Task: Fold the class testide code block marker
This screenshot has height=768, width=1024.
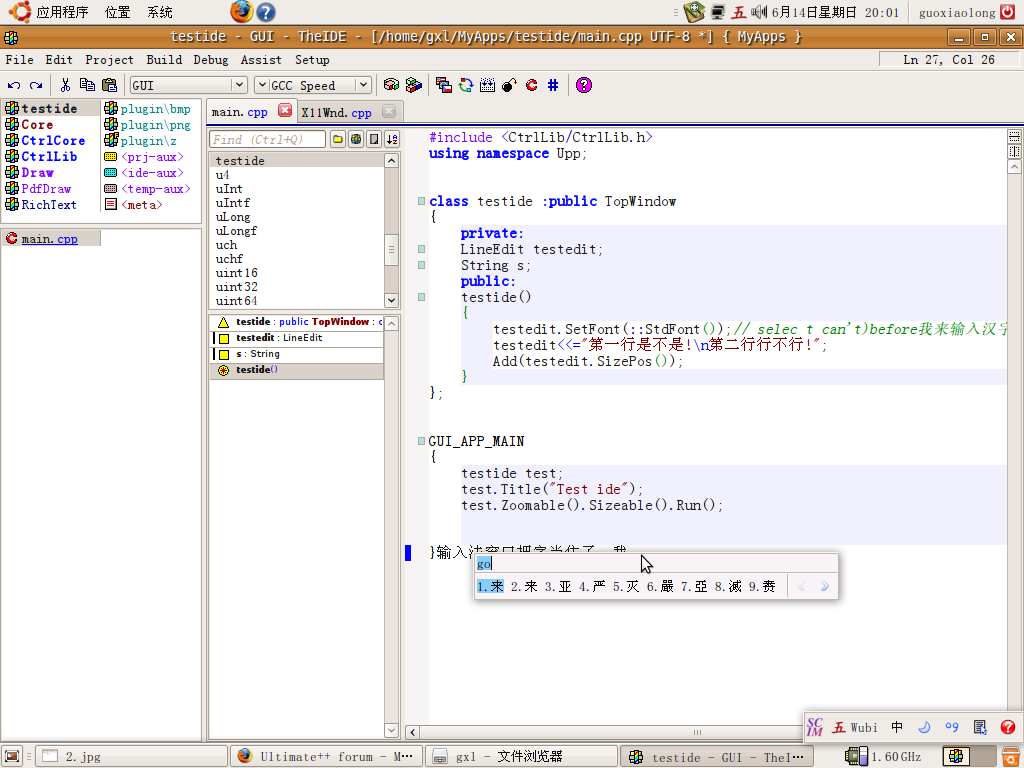Action: point(421,201)
